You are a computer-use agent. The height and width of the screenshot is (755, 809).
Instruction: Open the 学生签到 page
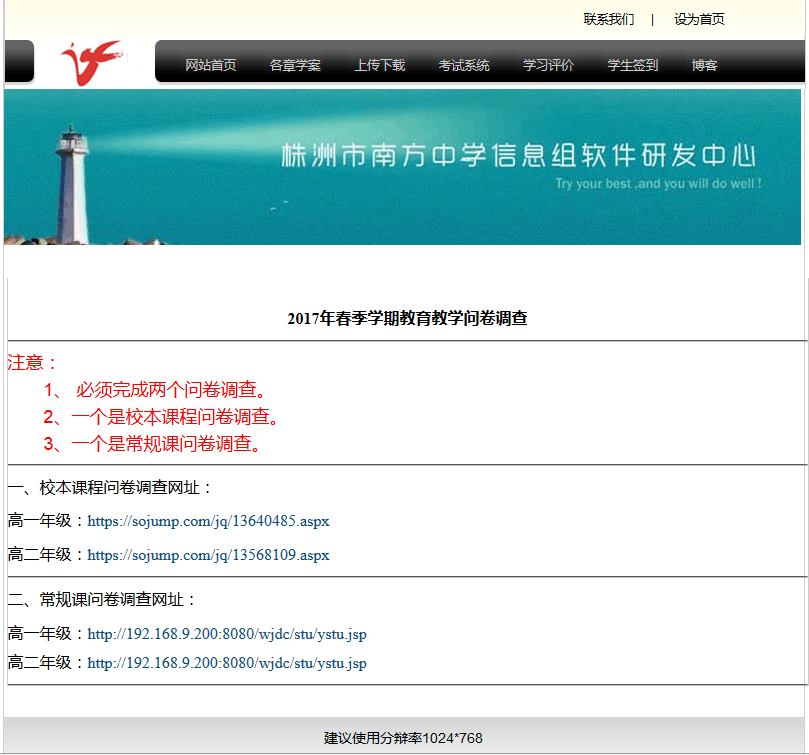pos(633,65)
